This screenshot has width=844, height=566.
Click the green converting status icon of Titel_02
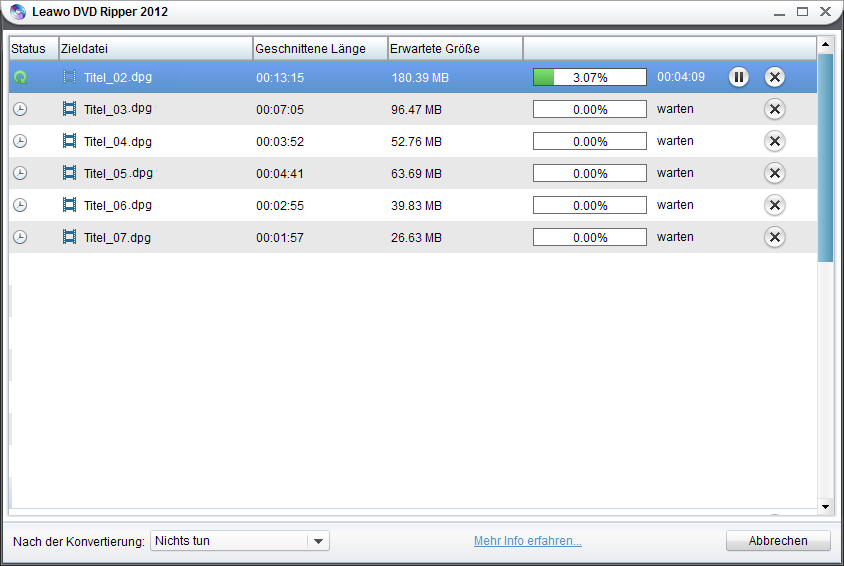click(x=20, y=77)
